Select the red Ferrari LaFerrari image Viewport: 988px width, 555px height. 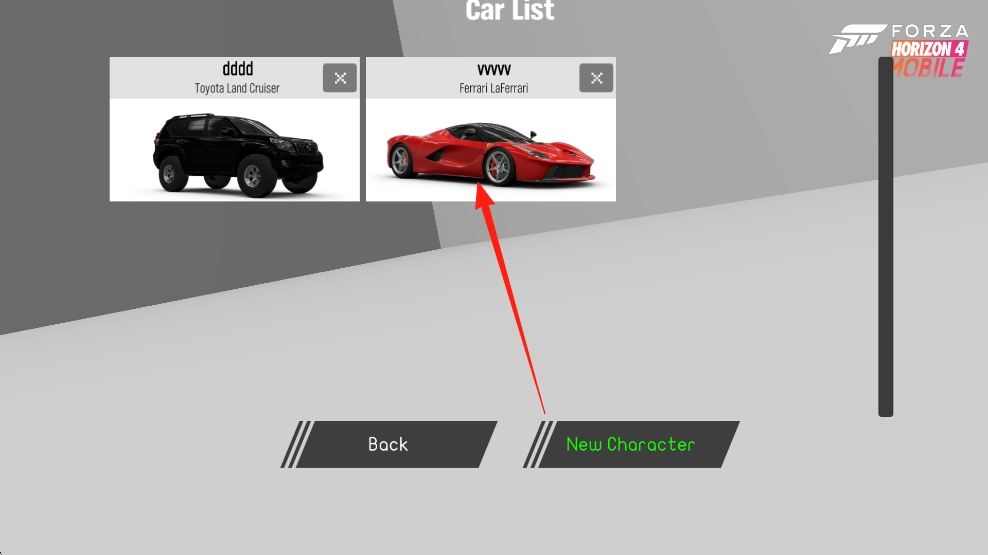pos(490,154)
